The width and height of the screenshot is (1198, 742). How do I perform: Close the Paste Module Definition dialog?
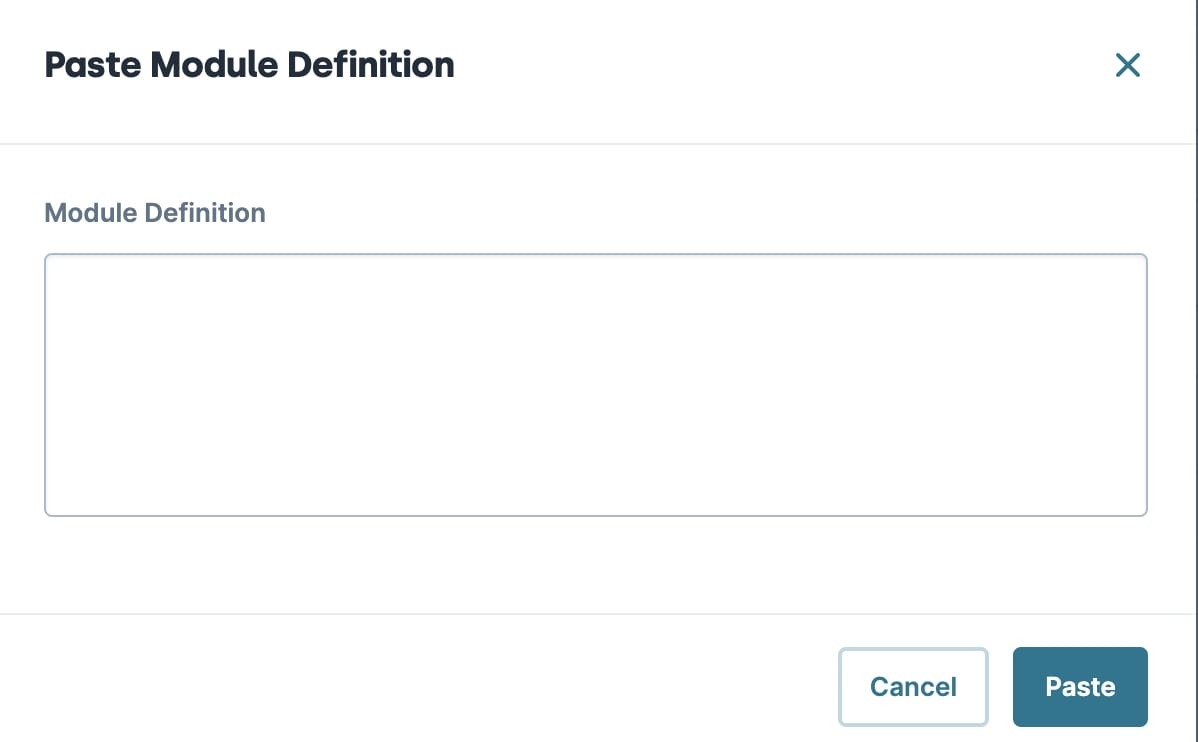coord(1127,65)
